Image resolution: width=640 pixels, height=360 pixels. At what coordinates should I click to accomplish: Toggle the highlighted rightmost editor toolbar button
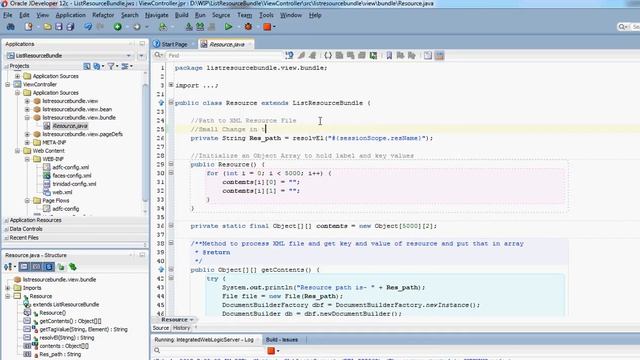(439, 56)
